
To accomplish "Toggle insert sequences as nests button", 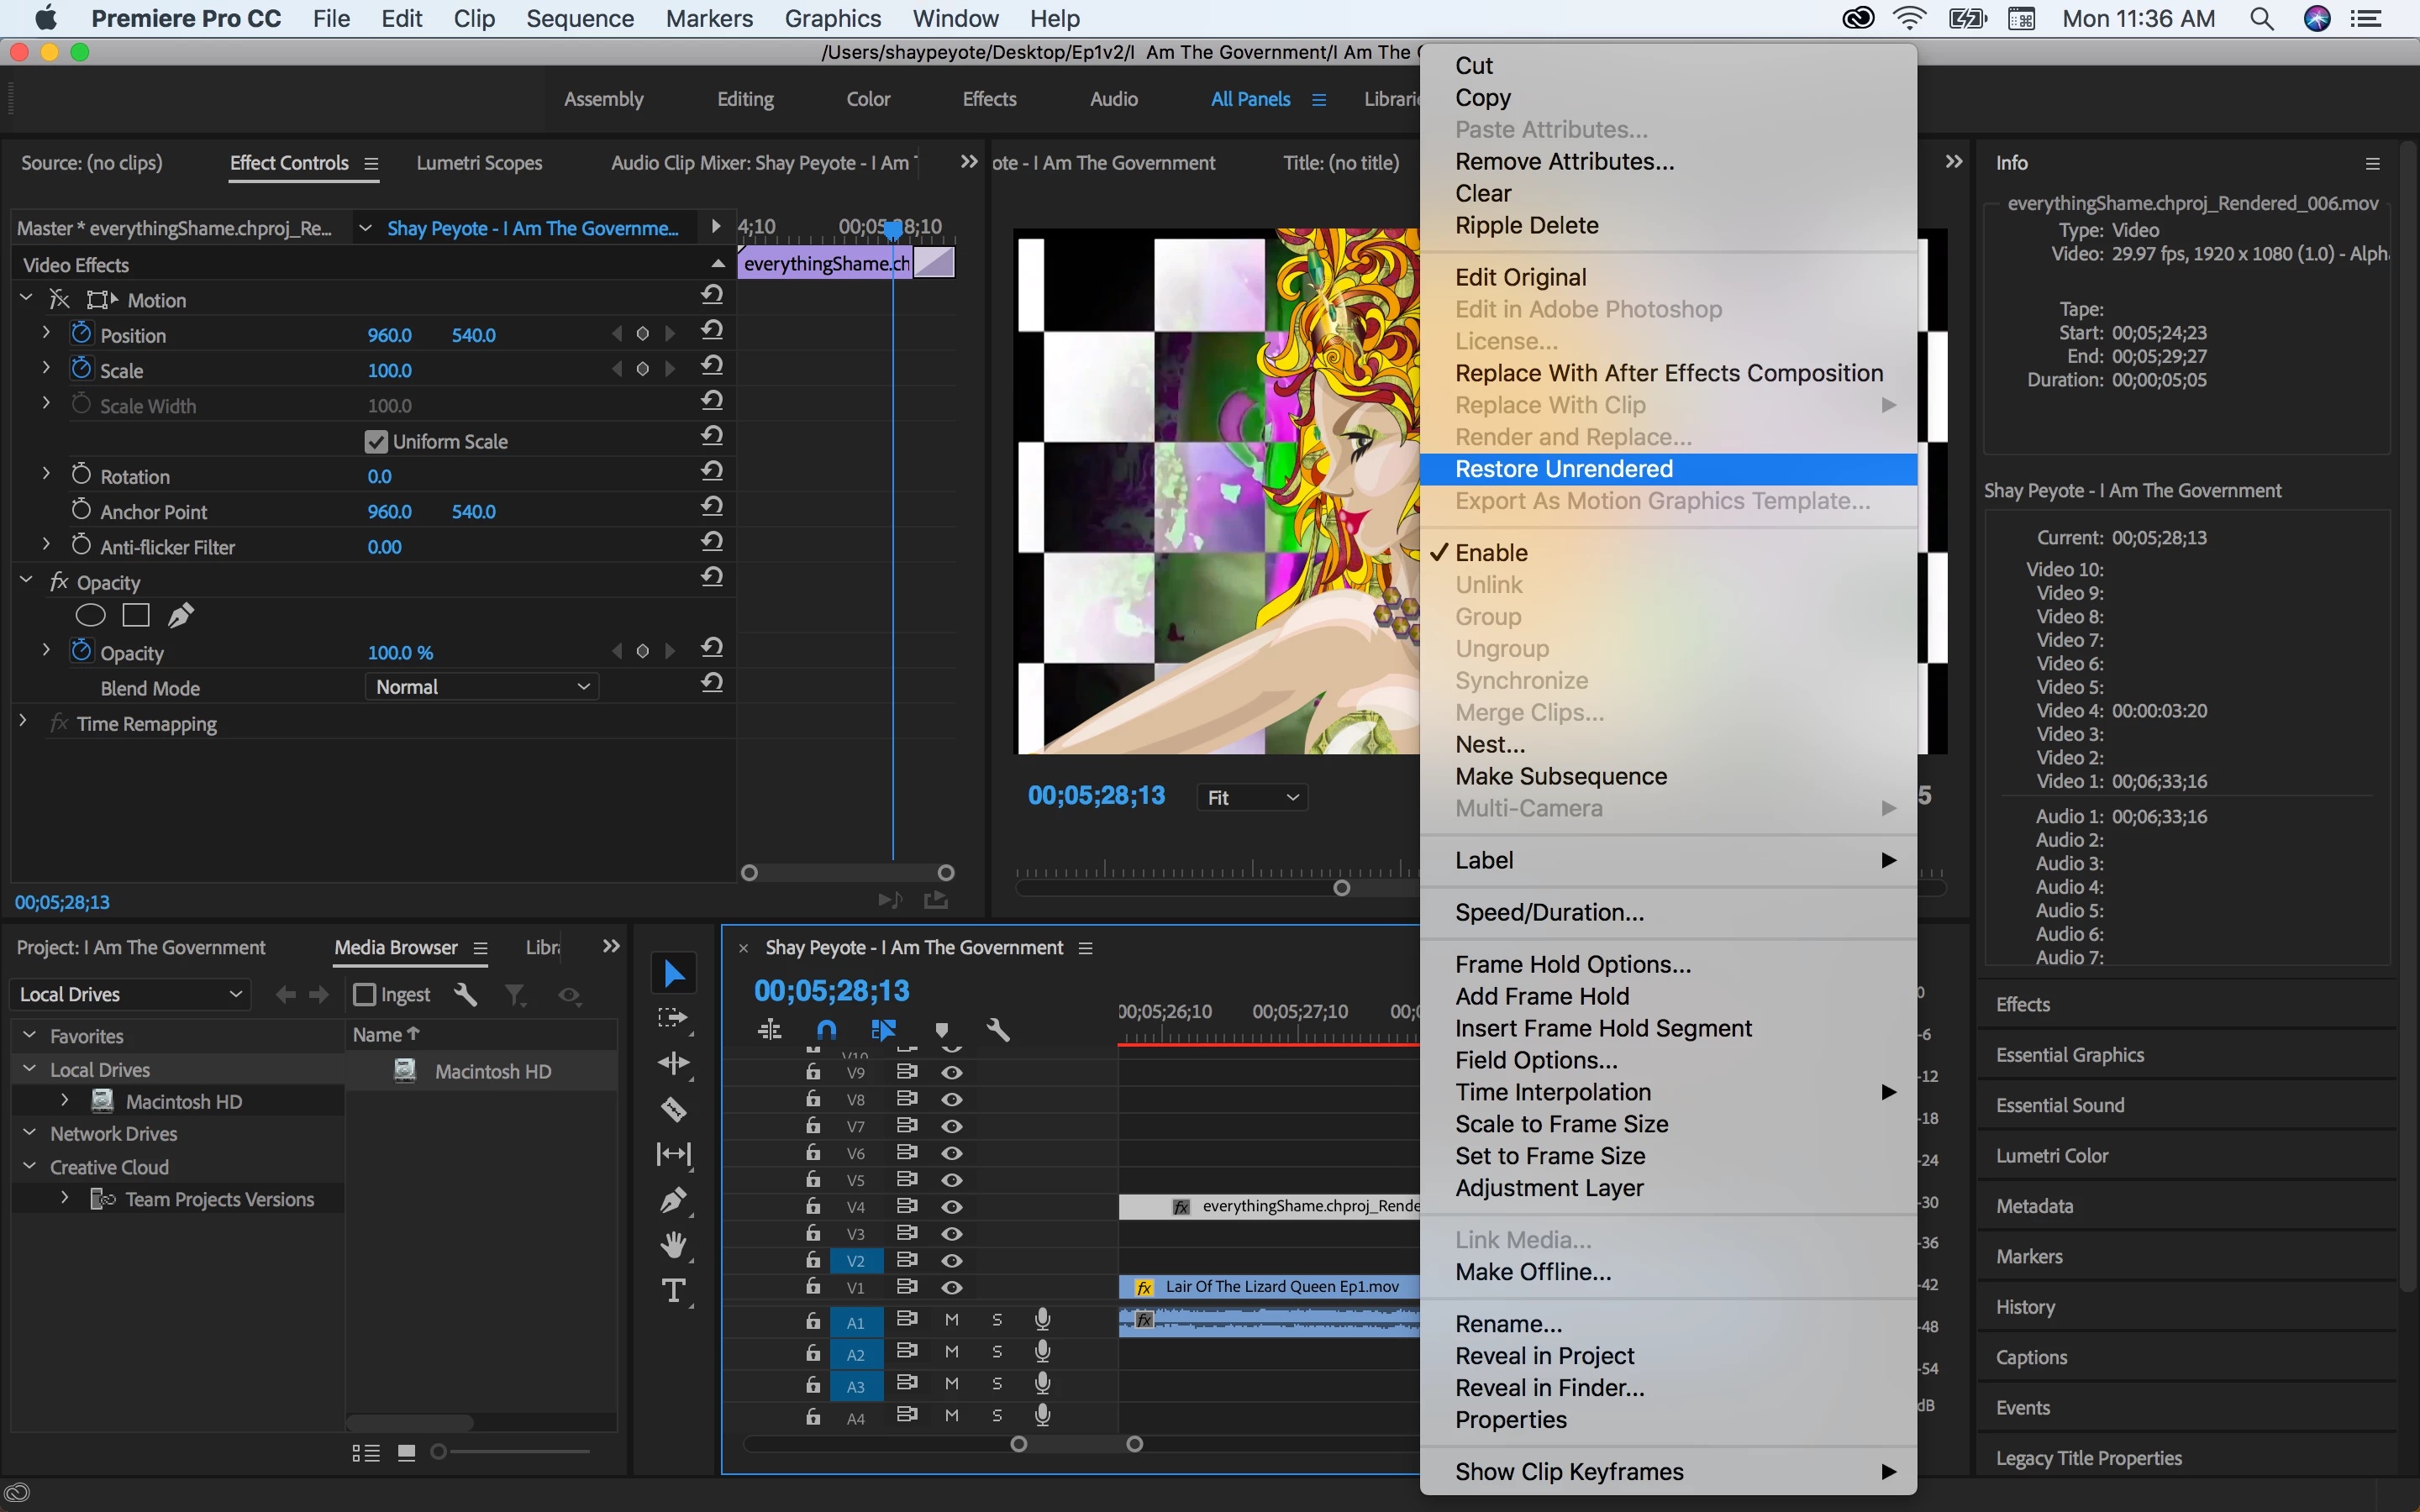I will (769, 1029).
